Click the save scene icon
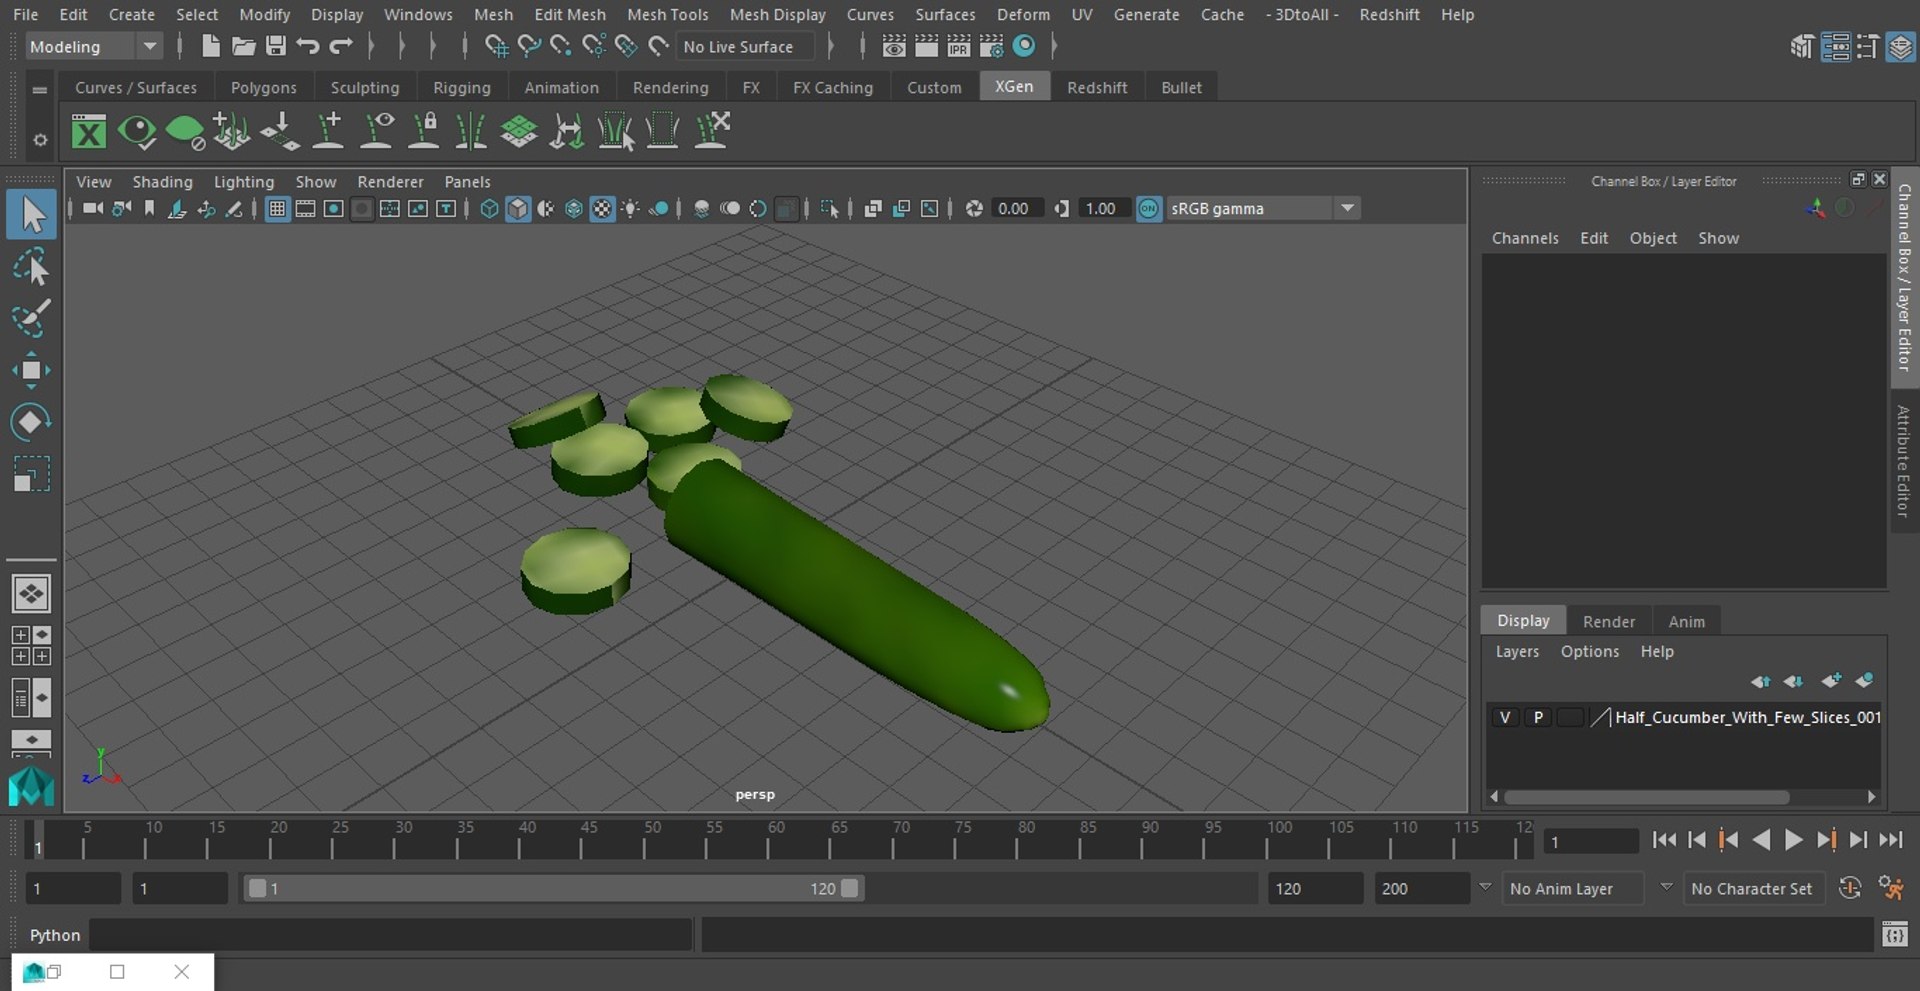This screenshot has height=991, width=1920. click(275, 46)
